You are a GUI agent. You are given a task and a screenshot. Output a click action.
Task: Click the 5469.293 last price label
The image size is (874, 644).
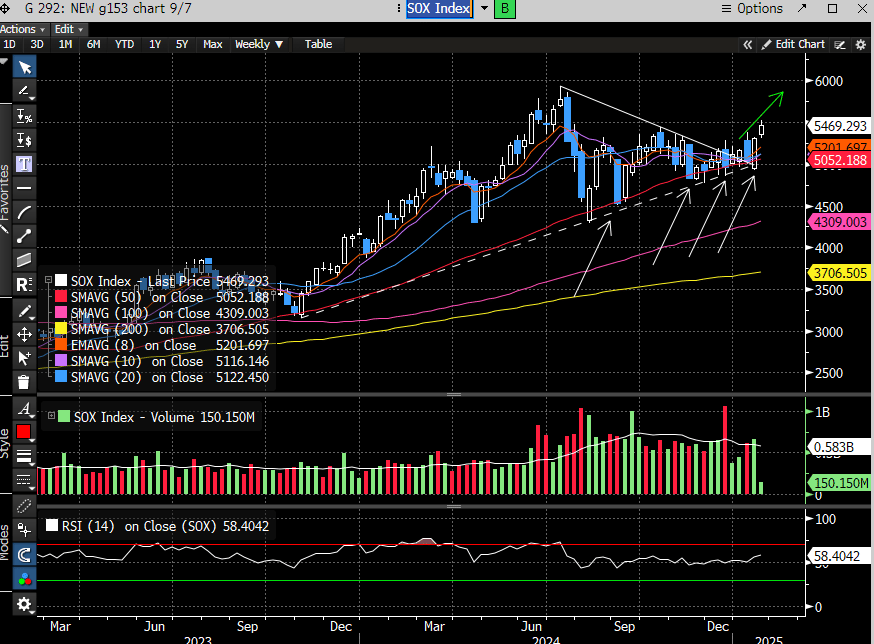[x=838, y=127]
